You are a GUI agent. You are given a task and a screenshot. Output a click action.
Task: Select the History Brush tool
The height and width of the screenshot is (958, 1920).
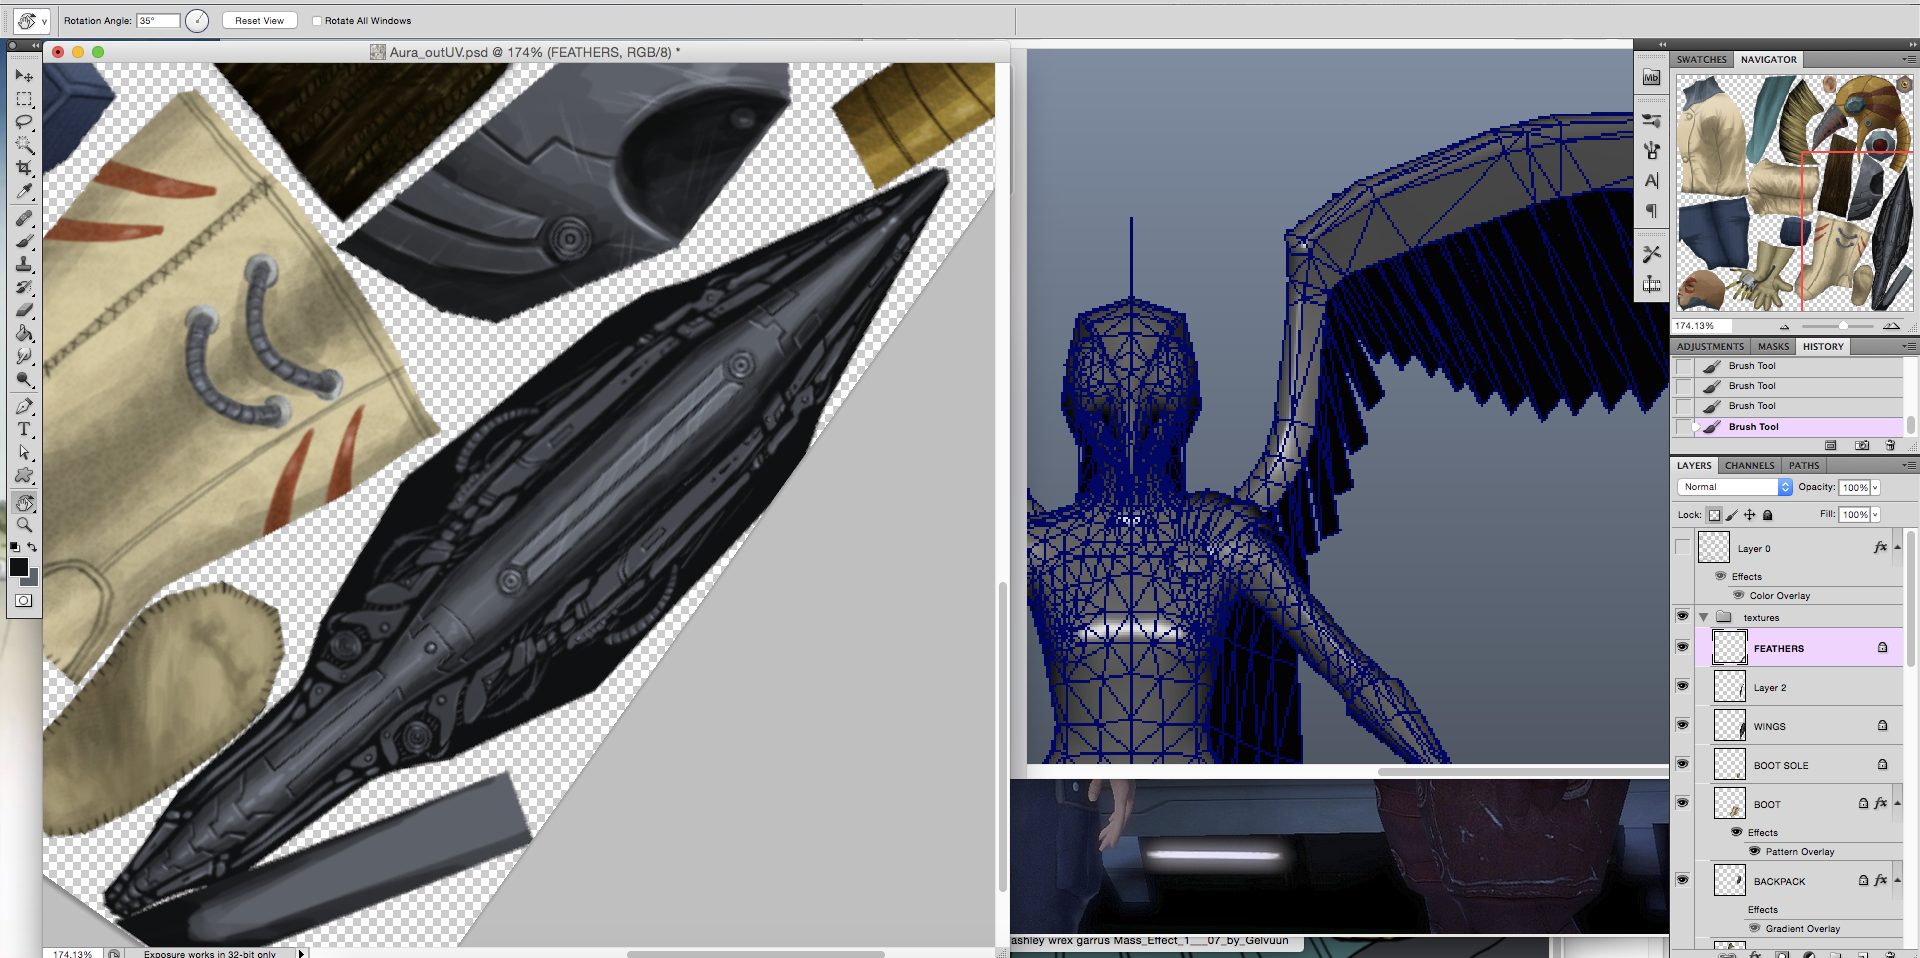24,287
